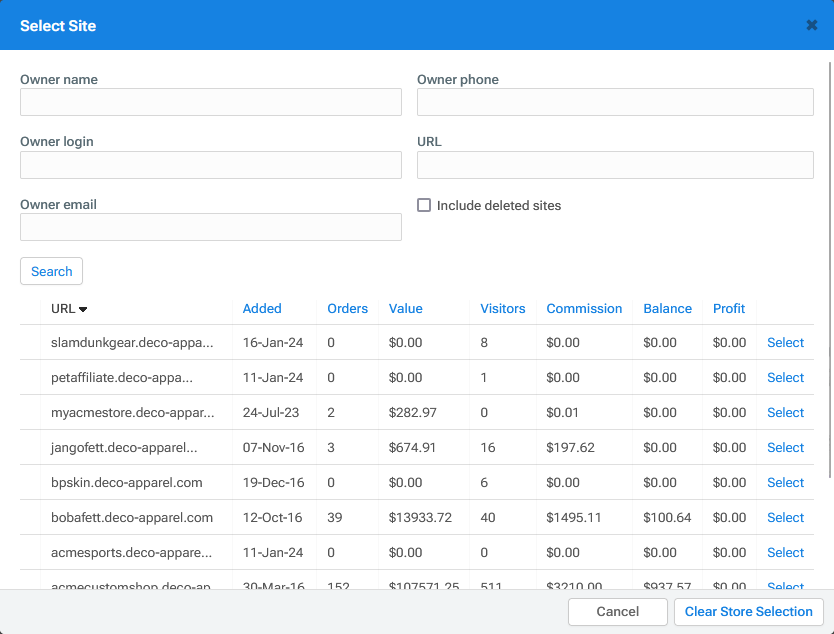This screenshot has width=834, height=634.
Task: Sort by Orders column header
Action: (x=347, y=308)
